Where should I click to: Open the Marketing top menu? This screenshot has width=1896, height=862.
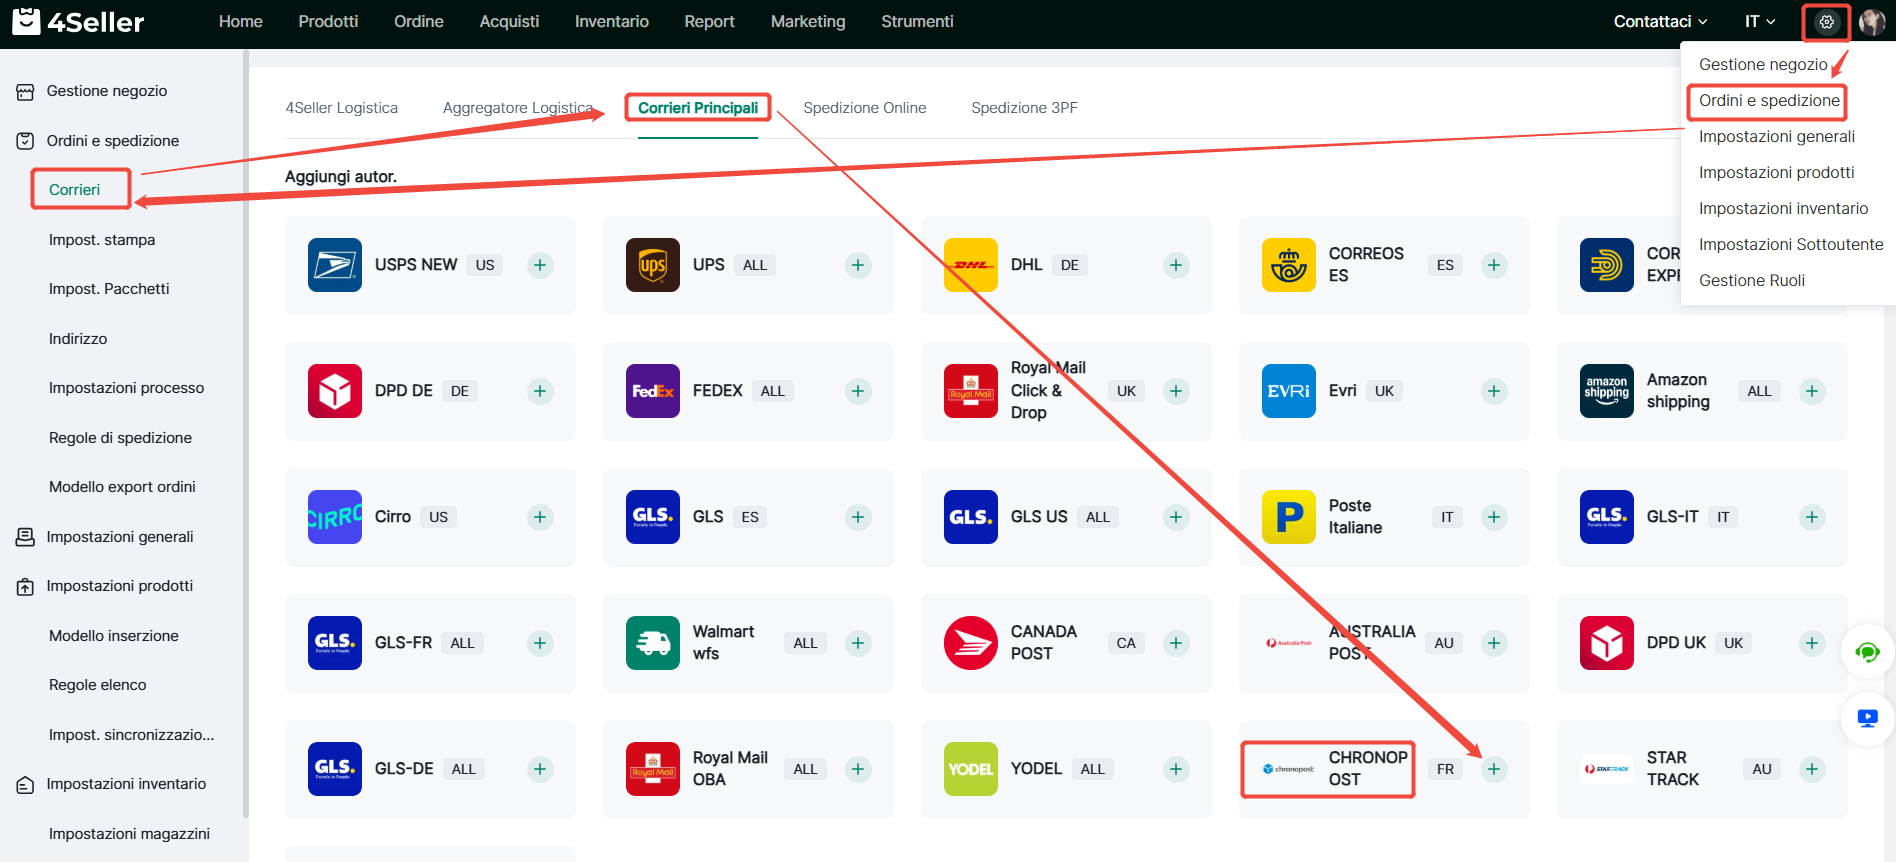808,21
